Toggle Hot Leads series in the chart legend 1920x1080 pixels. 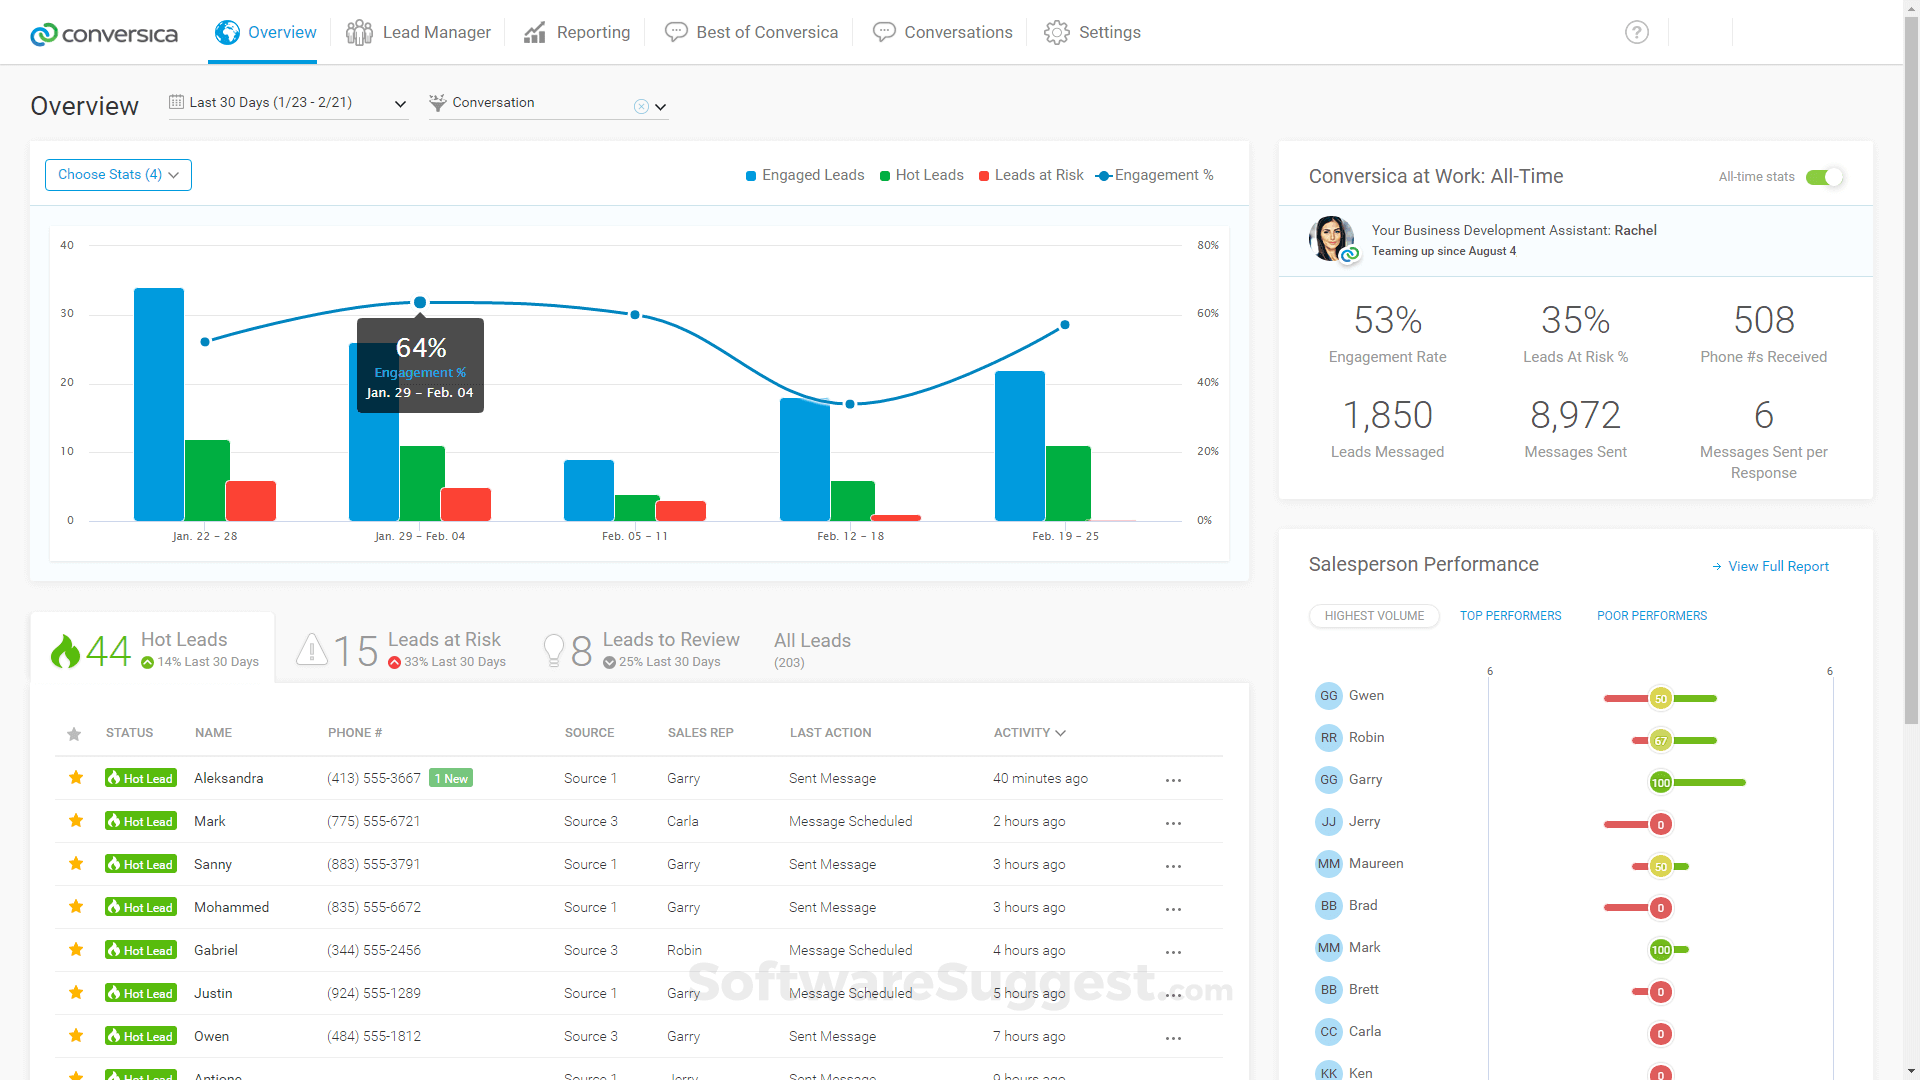pos(920,175)
